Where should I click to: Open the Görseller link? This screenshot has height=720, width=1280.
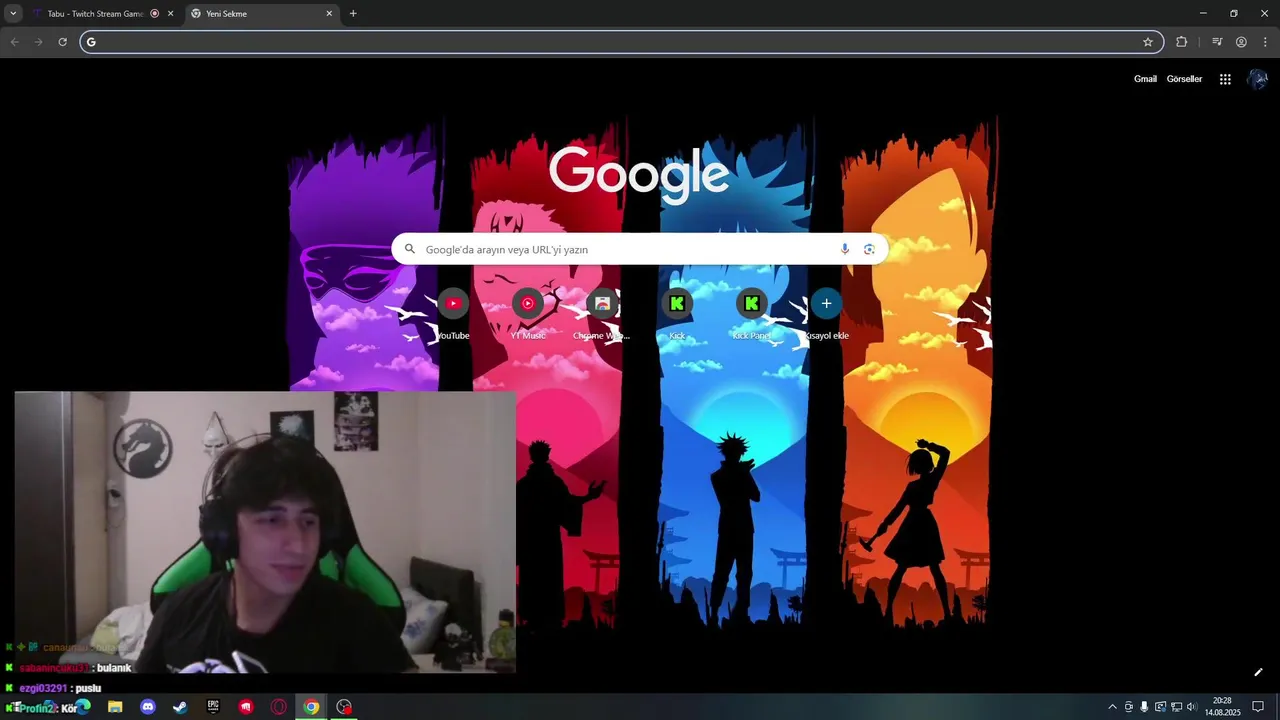click(1184, 79)
